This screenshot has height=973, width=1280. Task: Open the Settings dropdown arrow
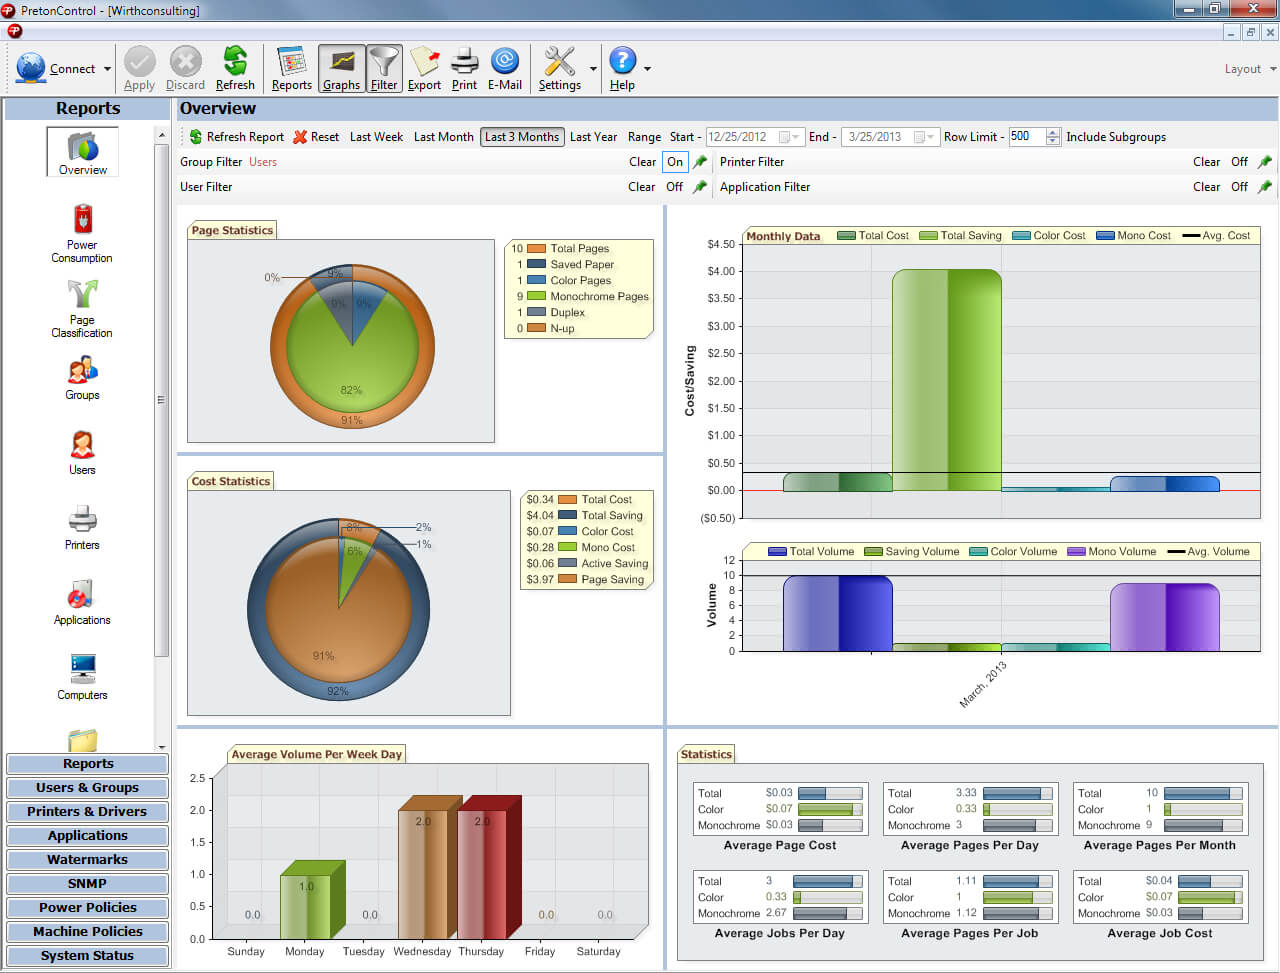pos(594,69)
